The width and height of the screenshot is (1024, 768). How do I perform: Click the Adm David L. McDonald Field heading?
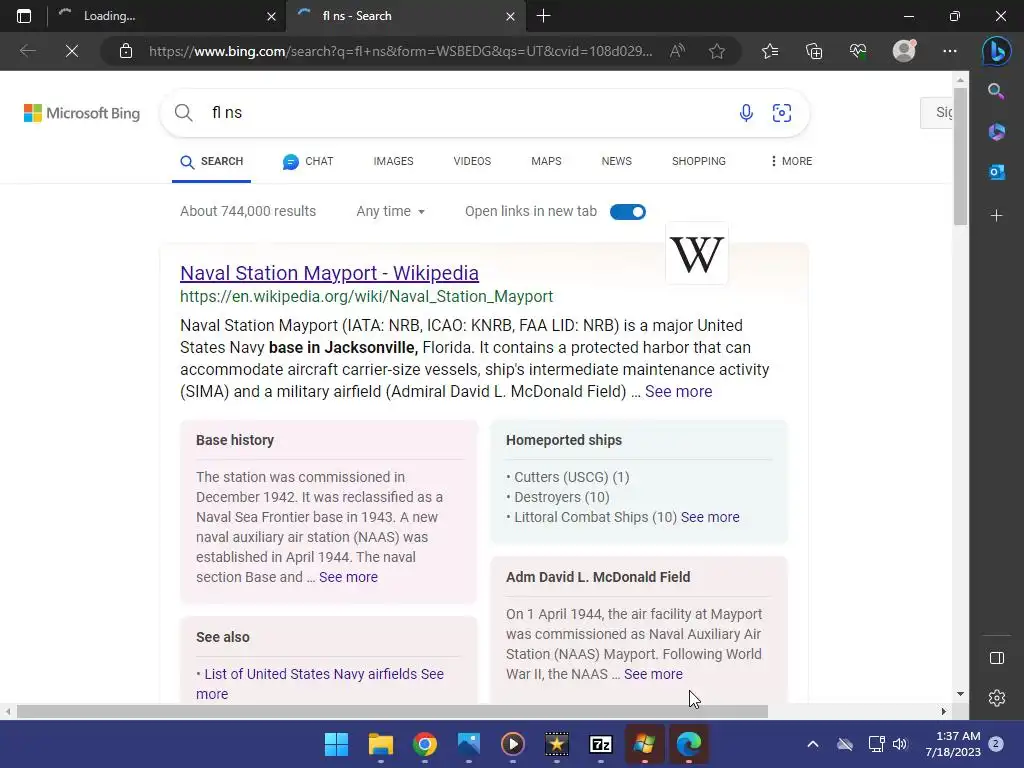click(x=598, y=577)
